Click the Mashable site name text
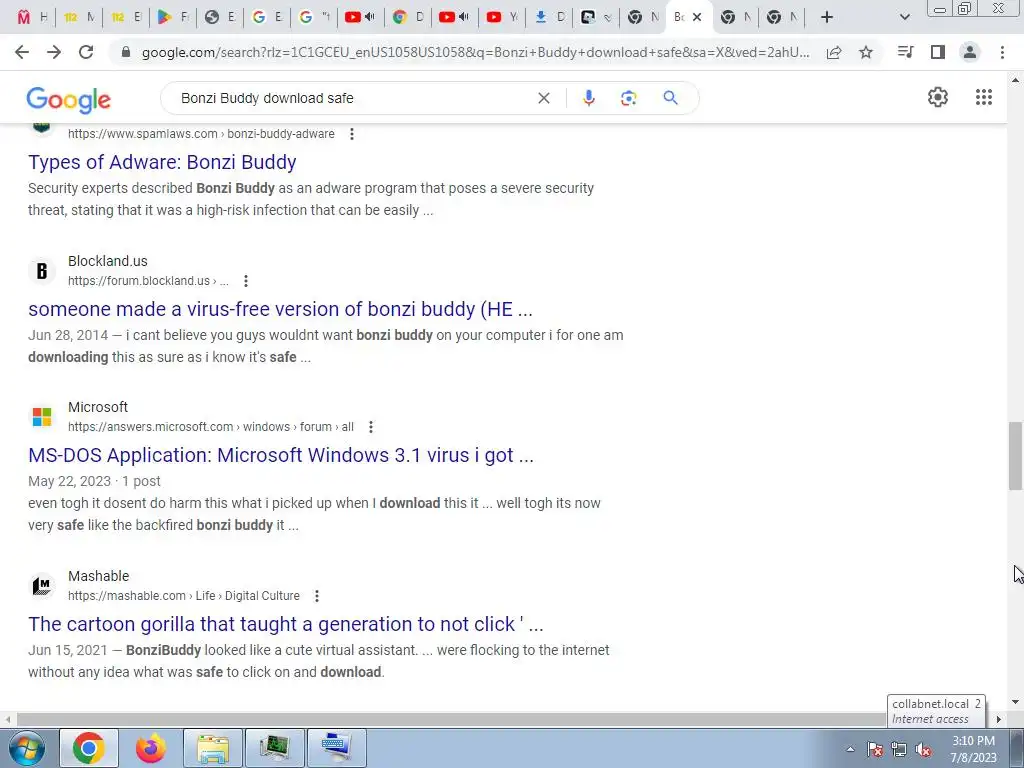This screenshot has height=768, width=1024. [99, 576]
